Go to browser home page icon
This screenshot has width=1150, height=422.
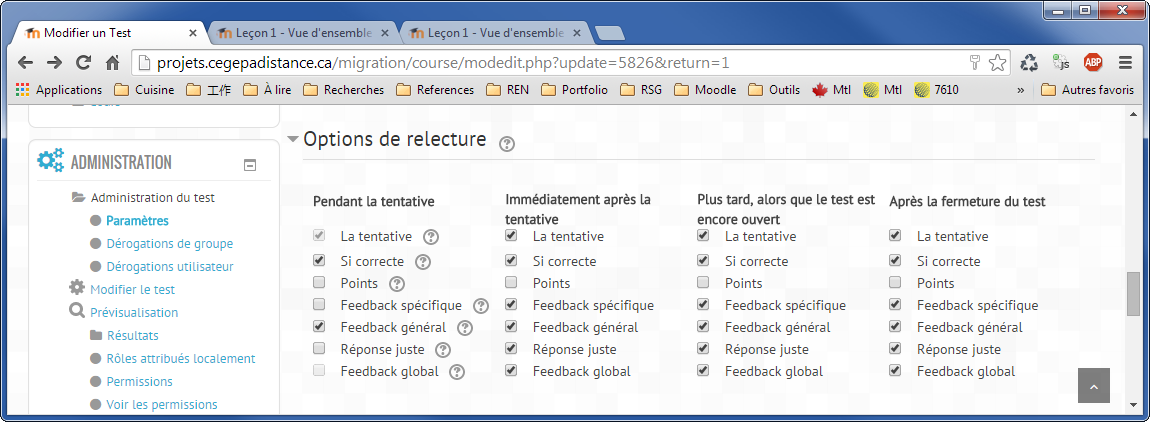[113, 62]
